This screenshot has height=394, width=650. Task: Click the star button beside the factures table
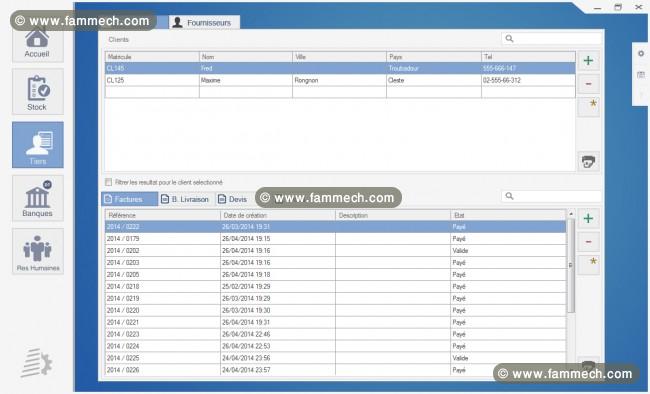pyautogui.click(x=589, y=265)
